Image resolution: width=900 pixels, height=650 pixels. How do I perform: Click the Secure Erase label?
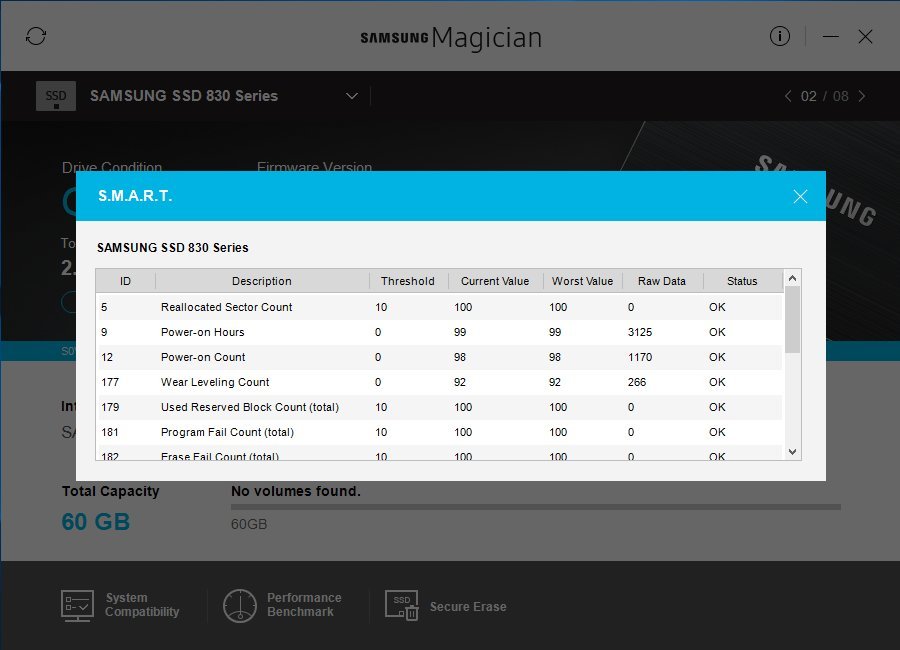click(468, 606)
